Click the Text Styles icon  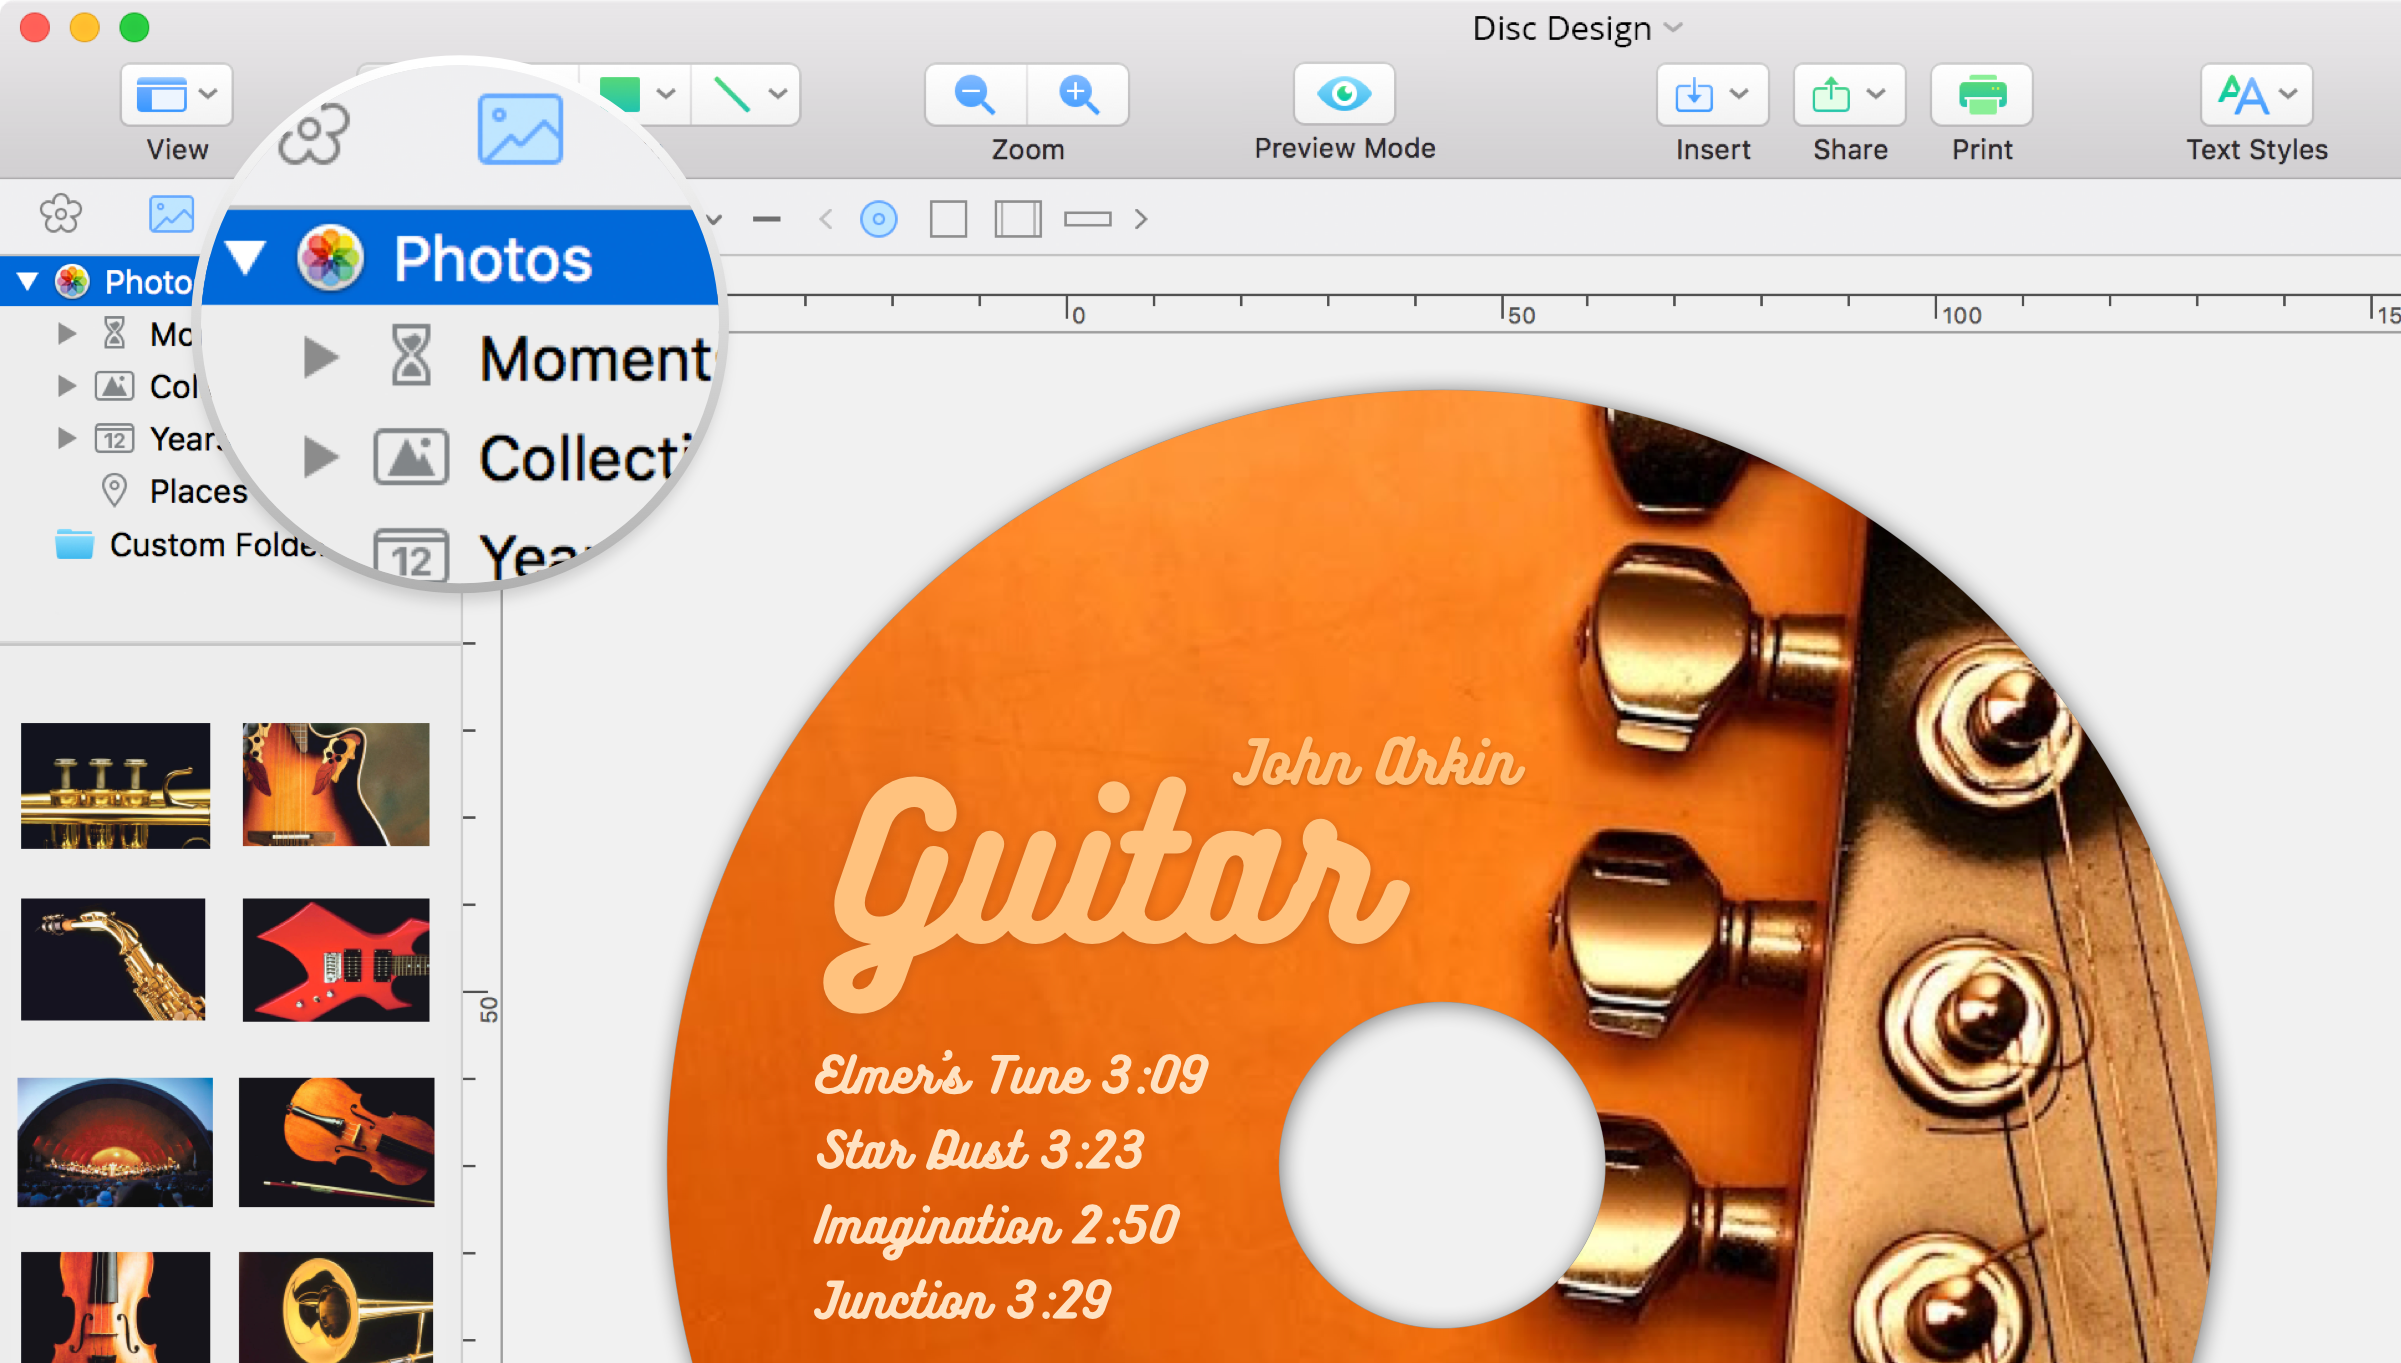coord(2242,95)
